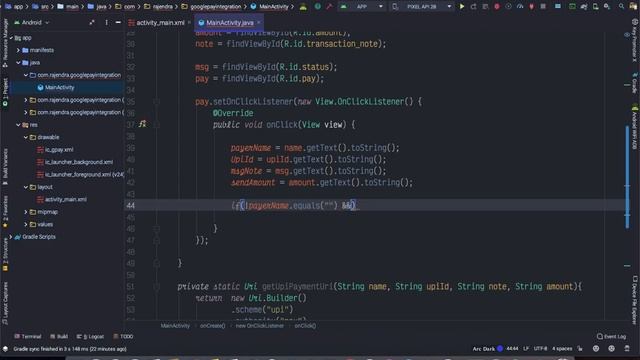
Task: Open the APP run configuration dropdown
Action: pos(362,7)
